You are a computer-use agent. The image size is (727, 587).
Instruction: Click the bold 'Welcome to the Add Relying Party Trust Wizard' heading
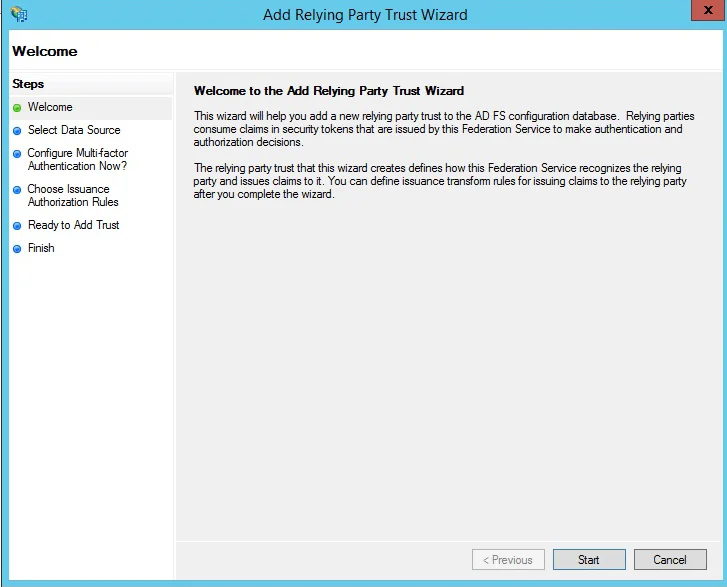[x=329, y=91]
